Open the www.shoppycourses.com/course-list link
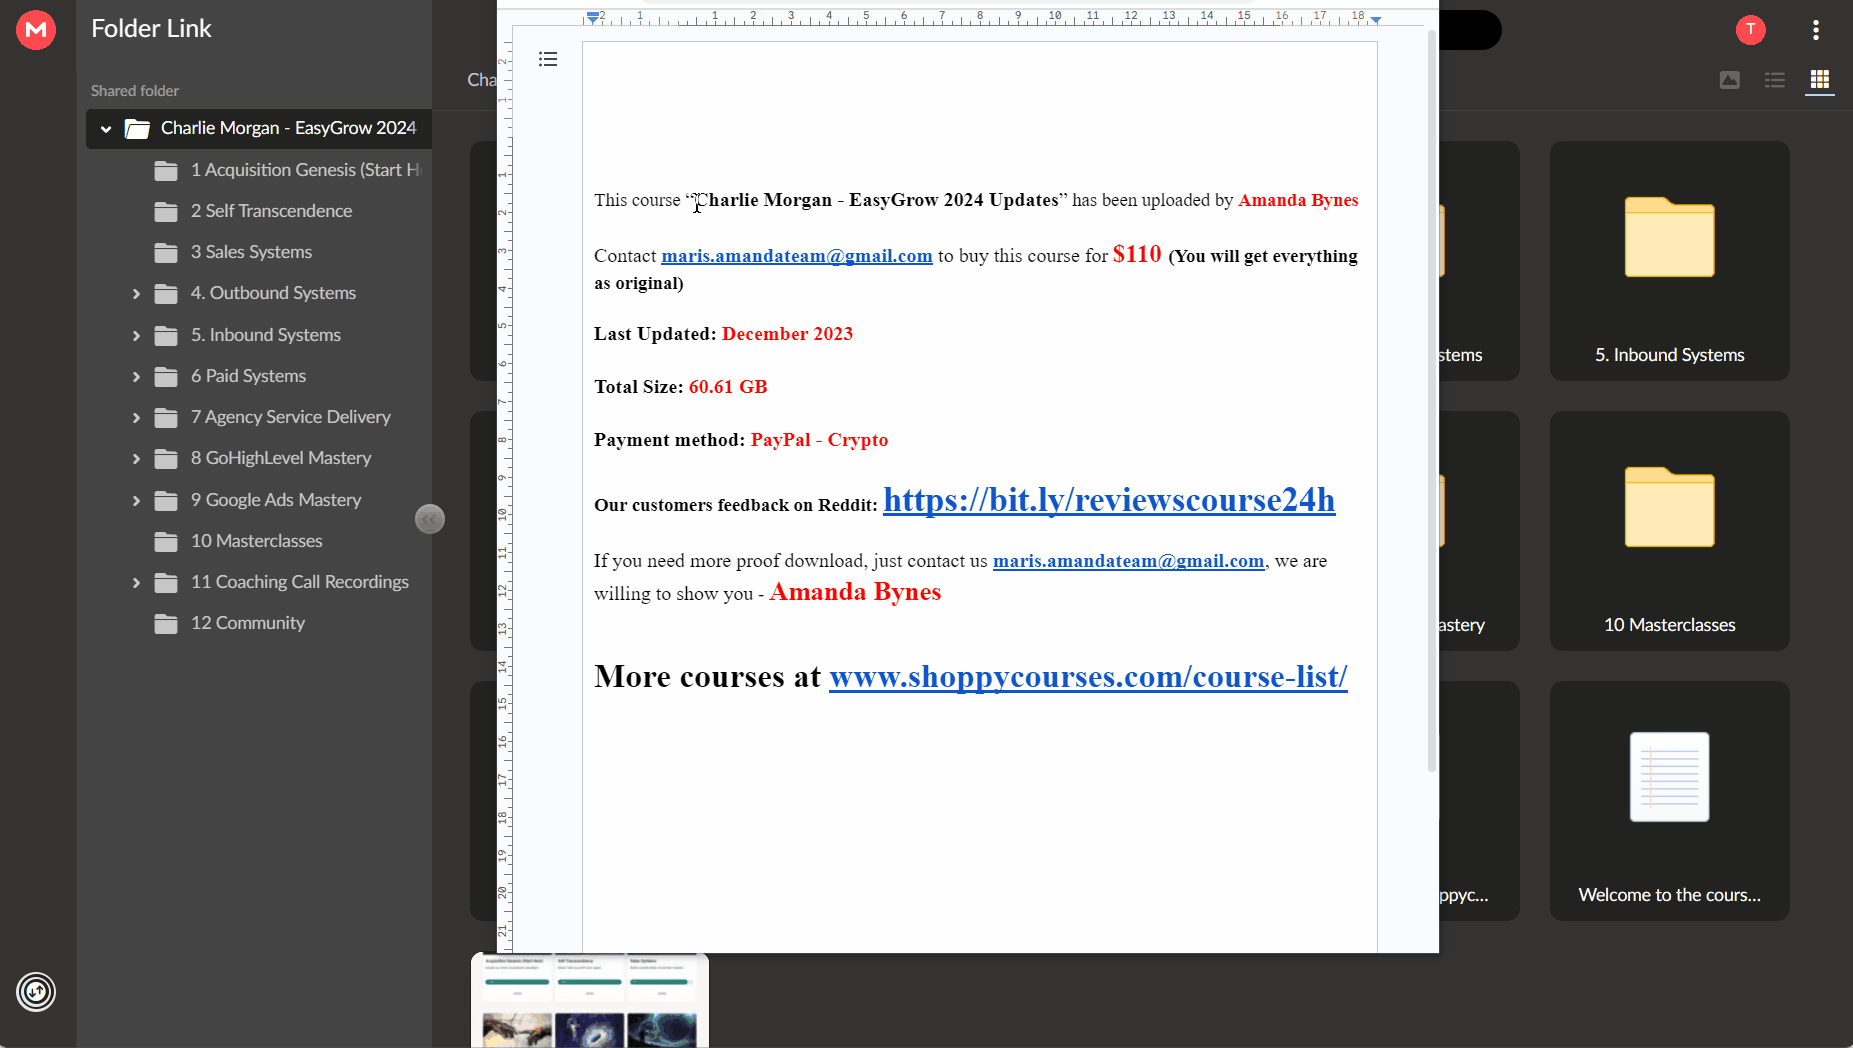The width and height of the screenshot is (1853, 1048). point(1088,677)
